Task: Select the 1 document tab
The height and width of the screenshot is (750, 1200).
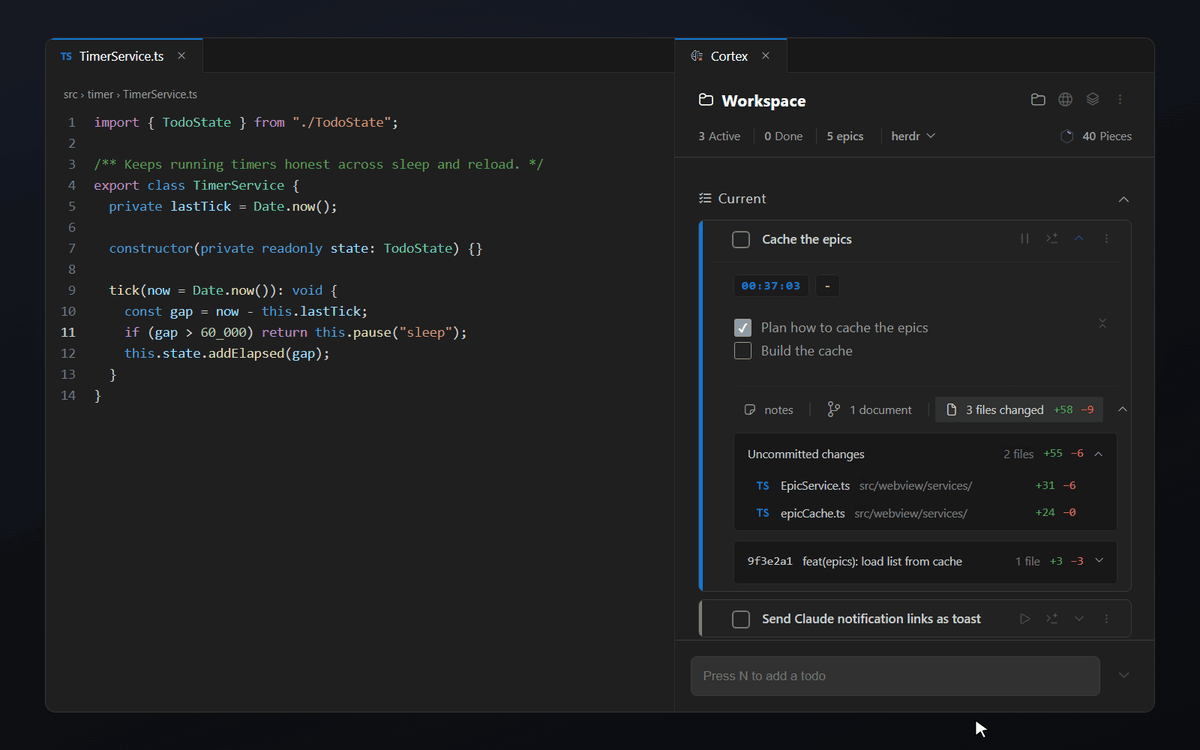Action: coord(870,410)
